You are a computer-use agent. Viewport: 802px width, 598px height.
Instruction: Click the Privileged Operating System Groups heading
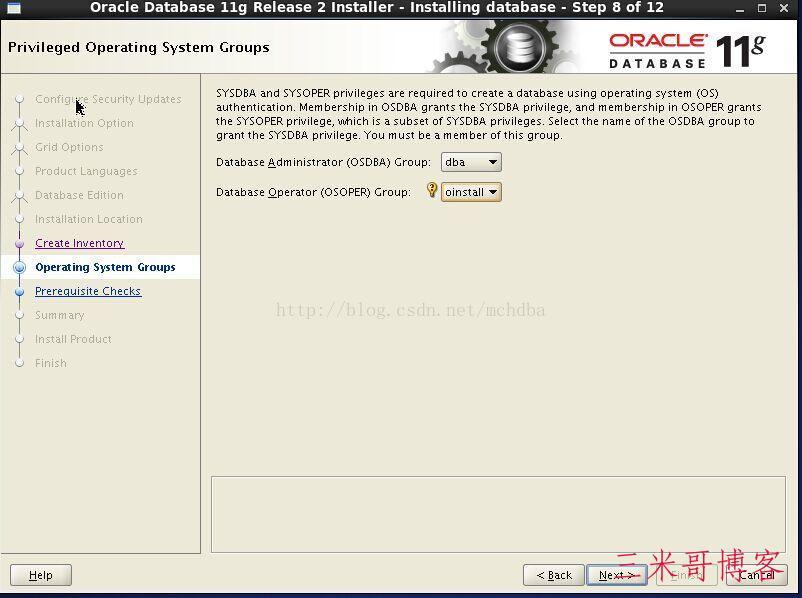coord(139,48)
